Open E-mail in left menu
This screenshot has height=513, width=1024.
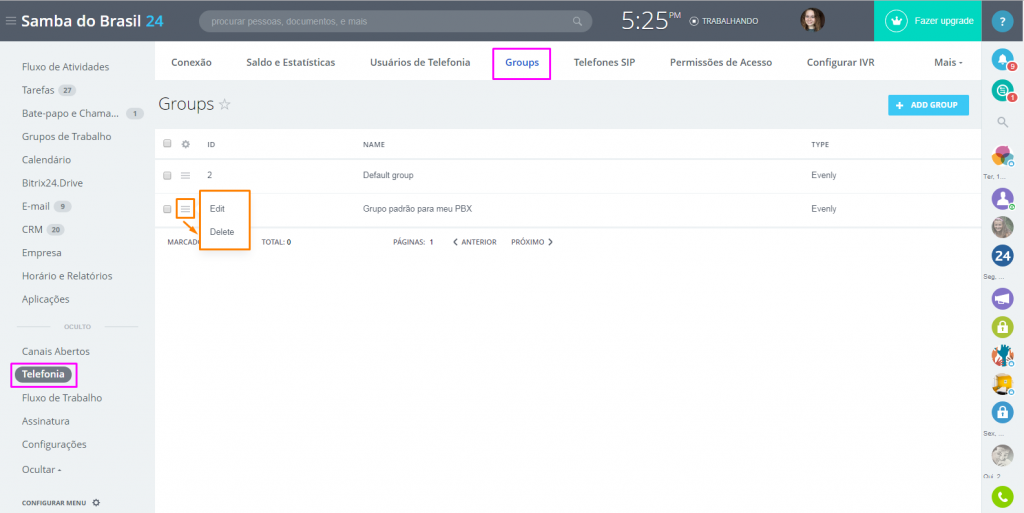coord(36,206)
